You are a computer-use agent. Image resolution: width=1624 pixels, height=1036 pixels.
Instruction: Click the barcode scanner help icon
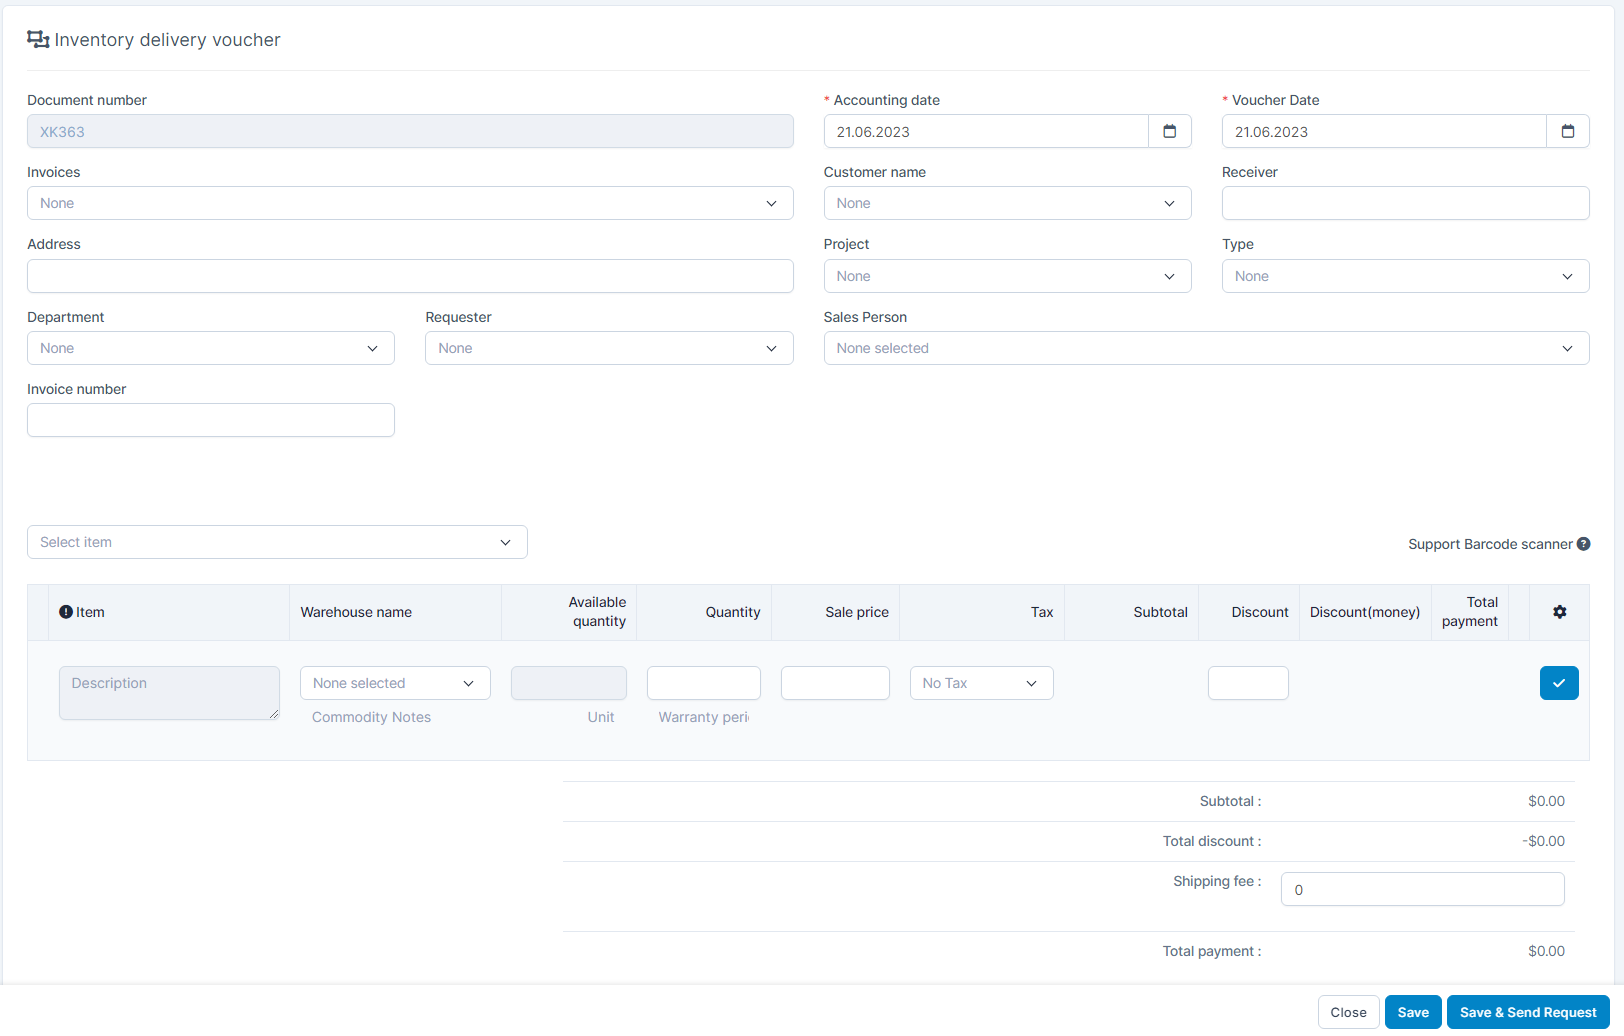point(1583,544)
